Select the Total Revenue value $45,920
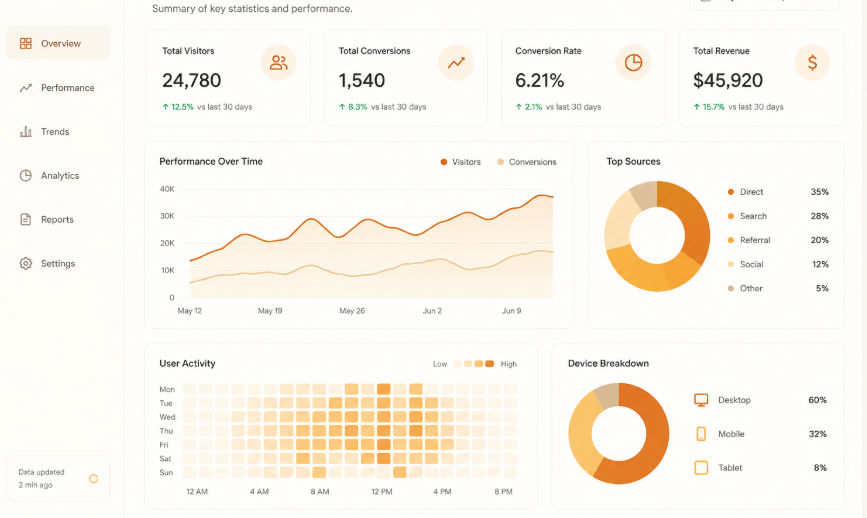The image size is (867, 518). 728,81
